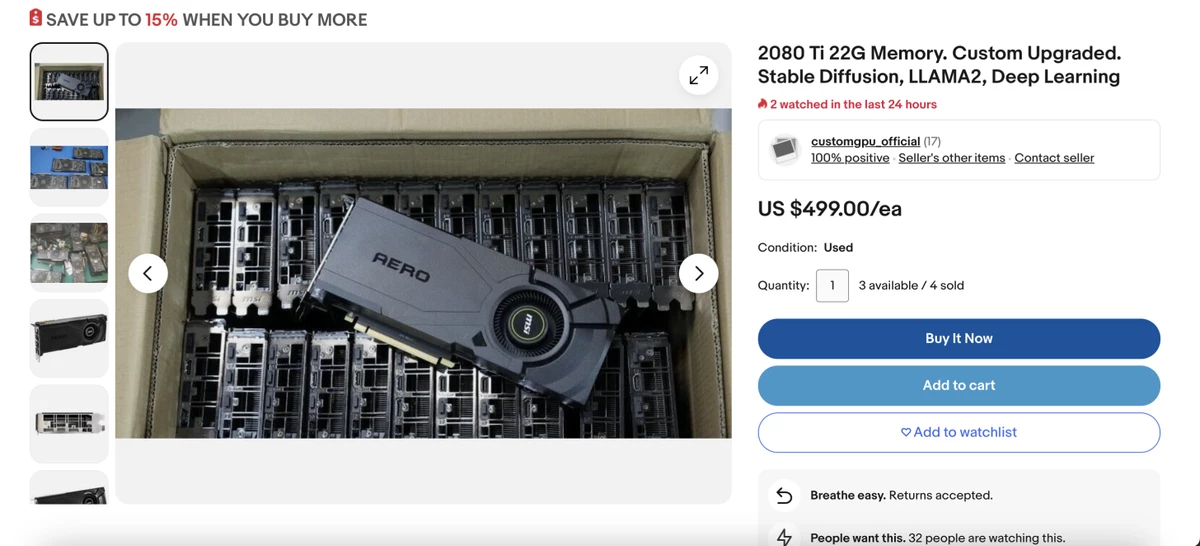The width and height of the screenshot is (1200, 546).
Task: Click the lightning bolt icon beside People want this
Action: coord(784,537)
